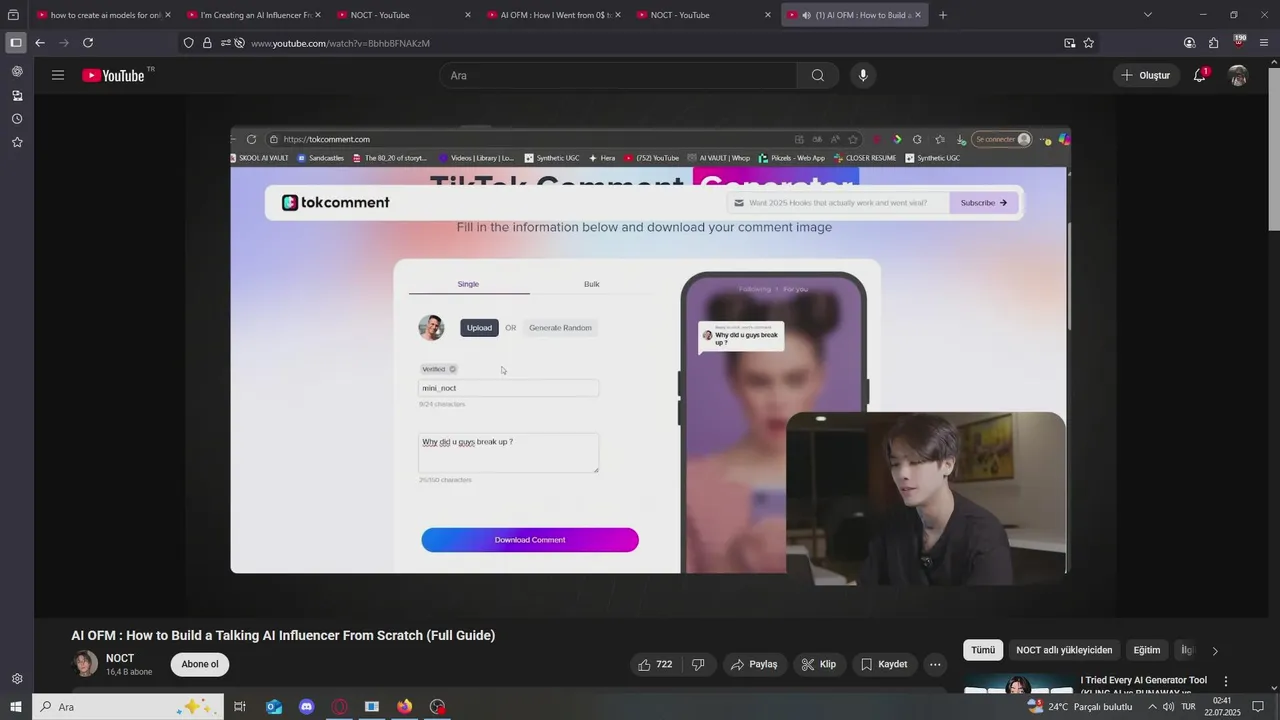Show hidden system tray icons chevron
Image resolution: width=1280 pixels, height=720 pixels.
point(1152,707)
